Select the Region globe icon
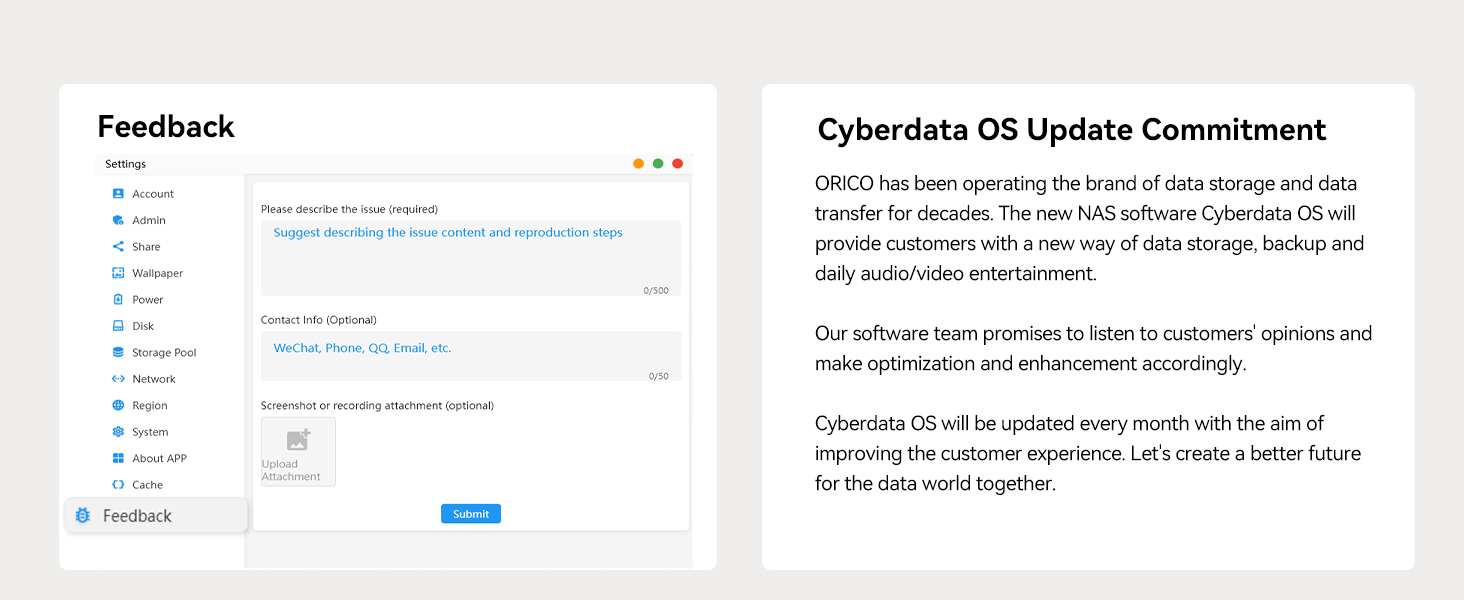 pos(117,404)
